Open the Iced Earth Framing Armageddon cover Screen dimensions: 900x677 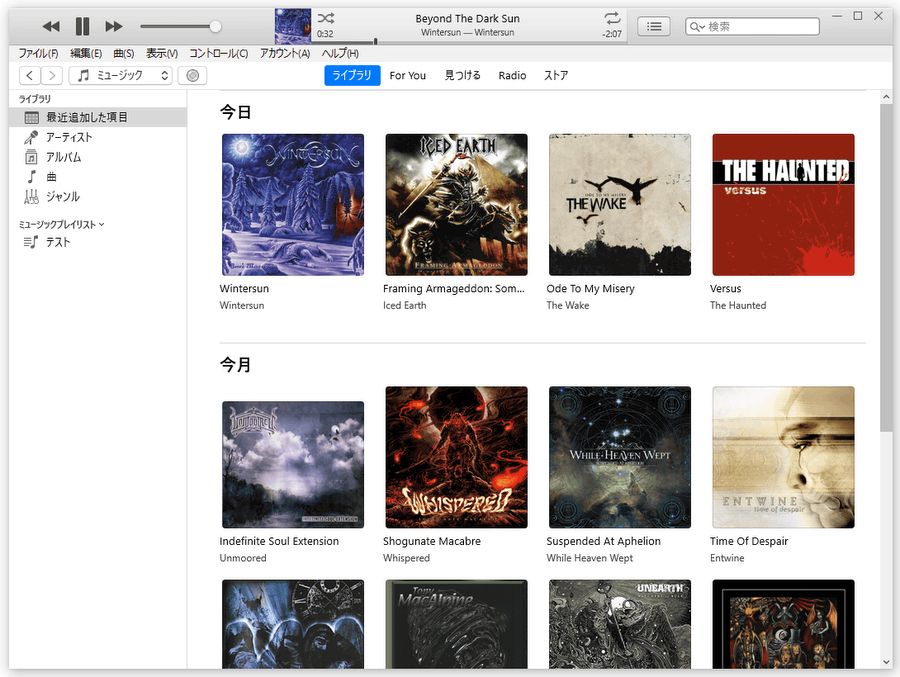point(456,205)
